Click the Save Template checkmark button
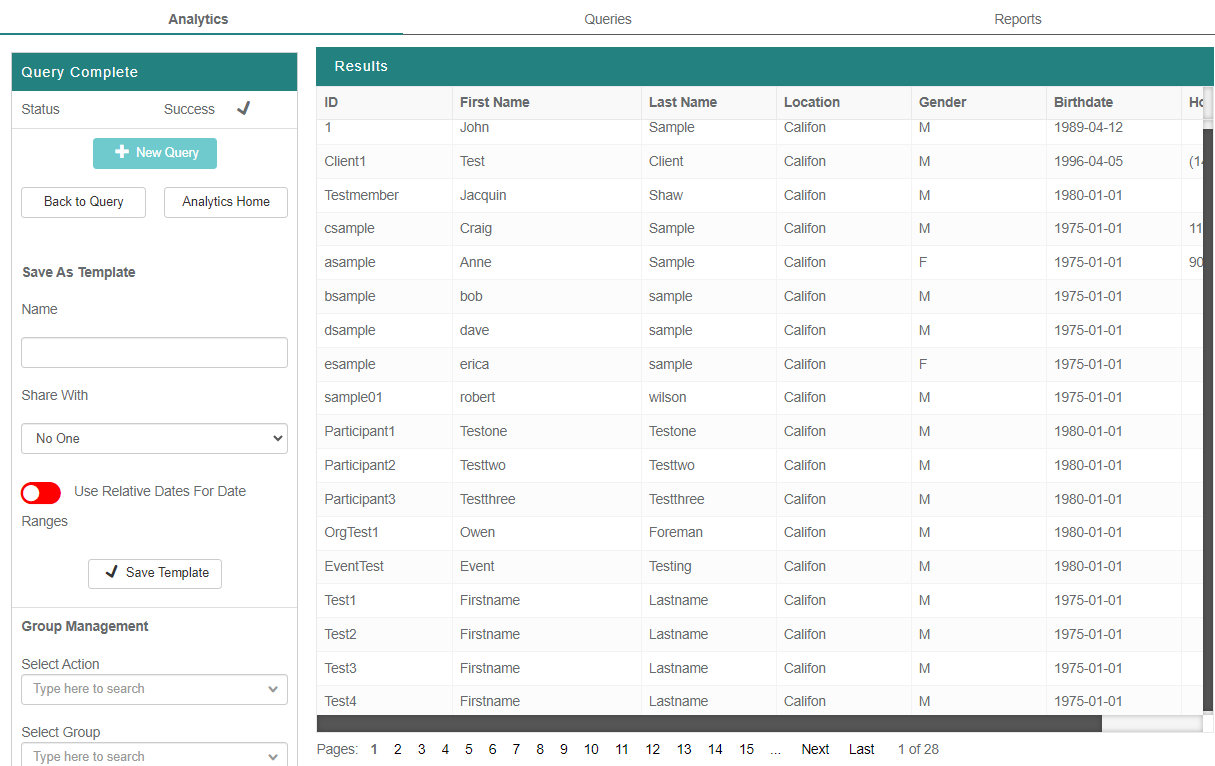The image size is (1215, 766). (155, 573)
